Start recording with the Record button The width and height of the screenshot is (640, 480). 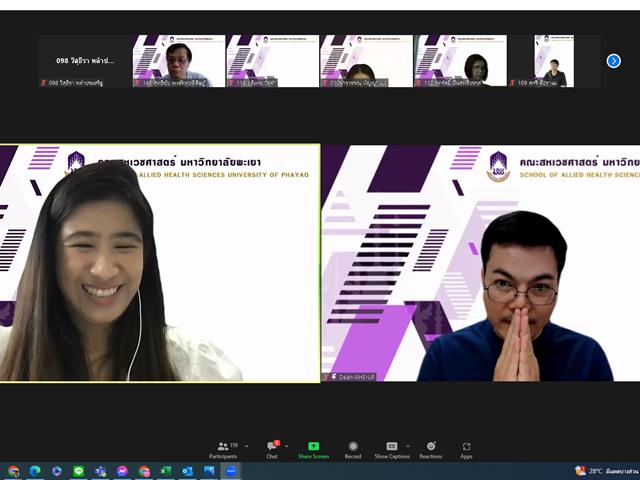click(x=353, y=450)
